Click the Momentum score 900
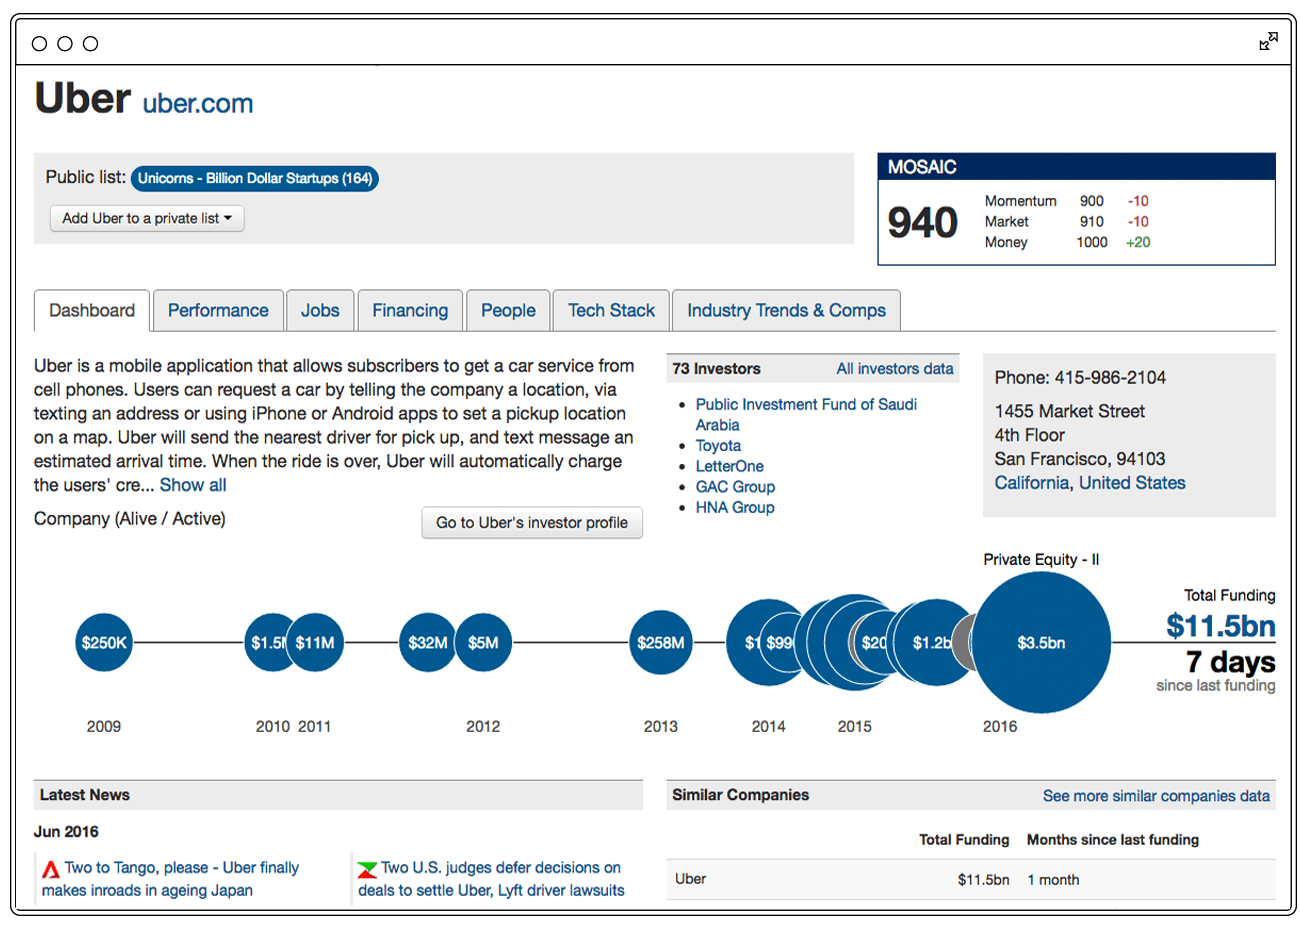Screen dimensions: 1300x931 click(1092, 201)
